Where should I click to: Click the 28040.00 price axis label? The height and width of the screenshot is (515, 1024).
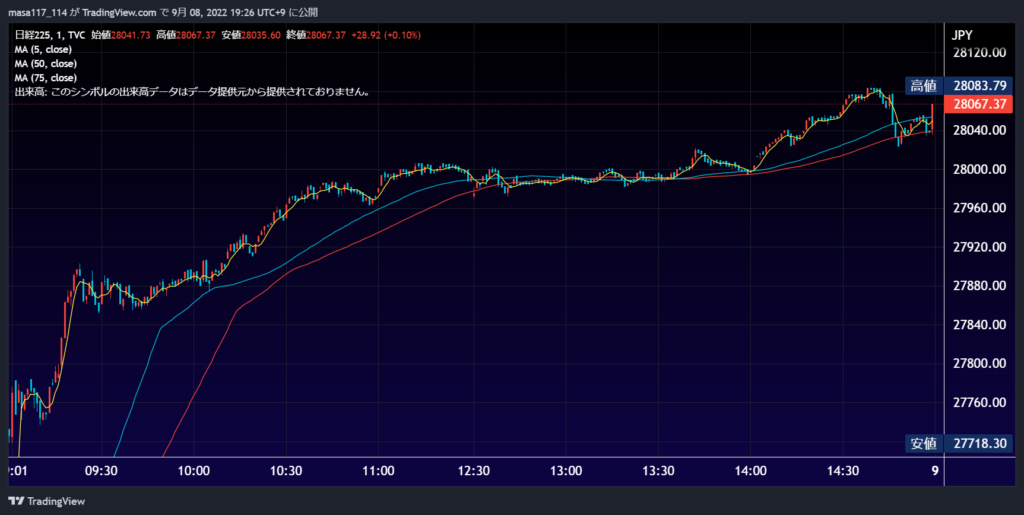(x=980, y=131)
